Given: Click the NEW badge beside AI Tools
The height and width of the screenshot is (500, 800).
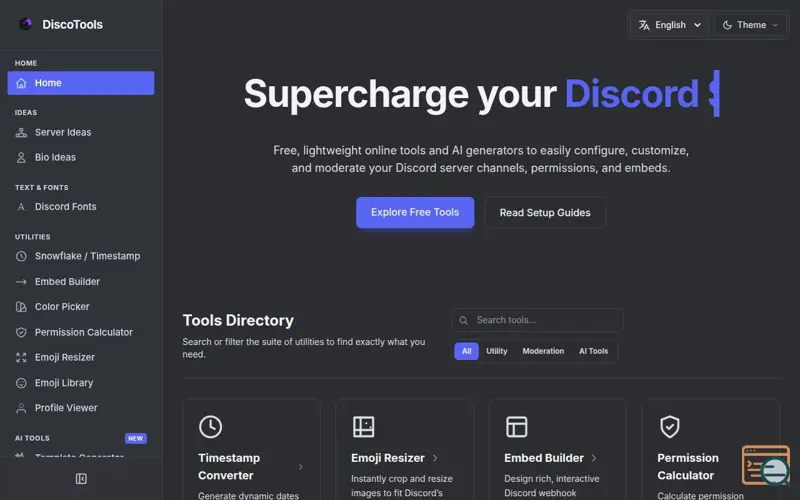Looking at the screenshot, I should click(136, 438).
